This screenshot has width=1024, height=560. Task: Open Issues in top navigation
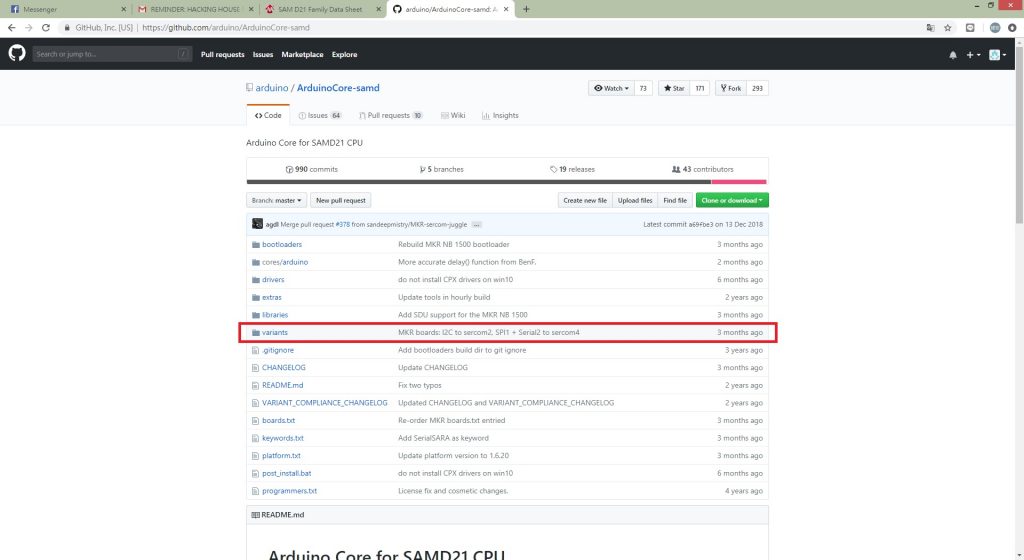click(x=263, y=55)
